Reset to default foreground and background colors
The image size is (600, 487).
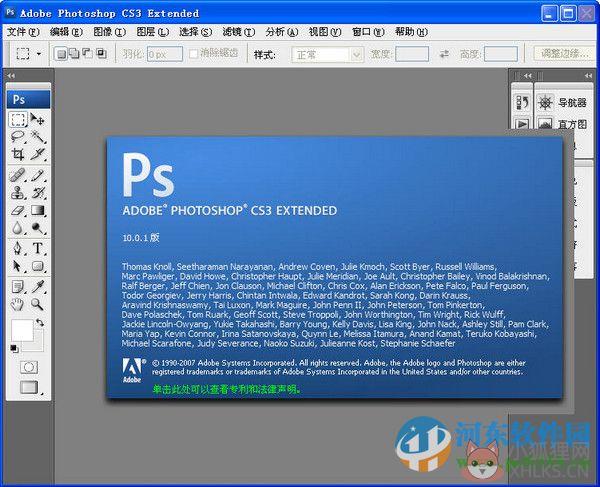tap(14, 348)
